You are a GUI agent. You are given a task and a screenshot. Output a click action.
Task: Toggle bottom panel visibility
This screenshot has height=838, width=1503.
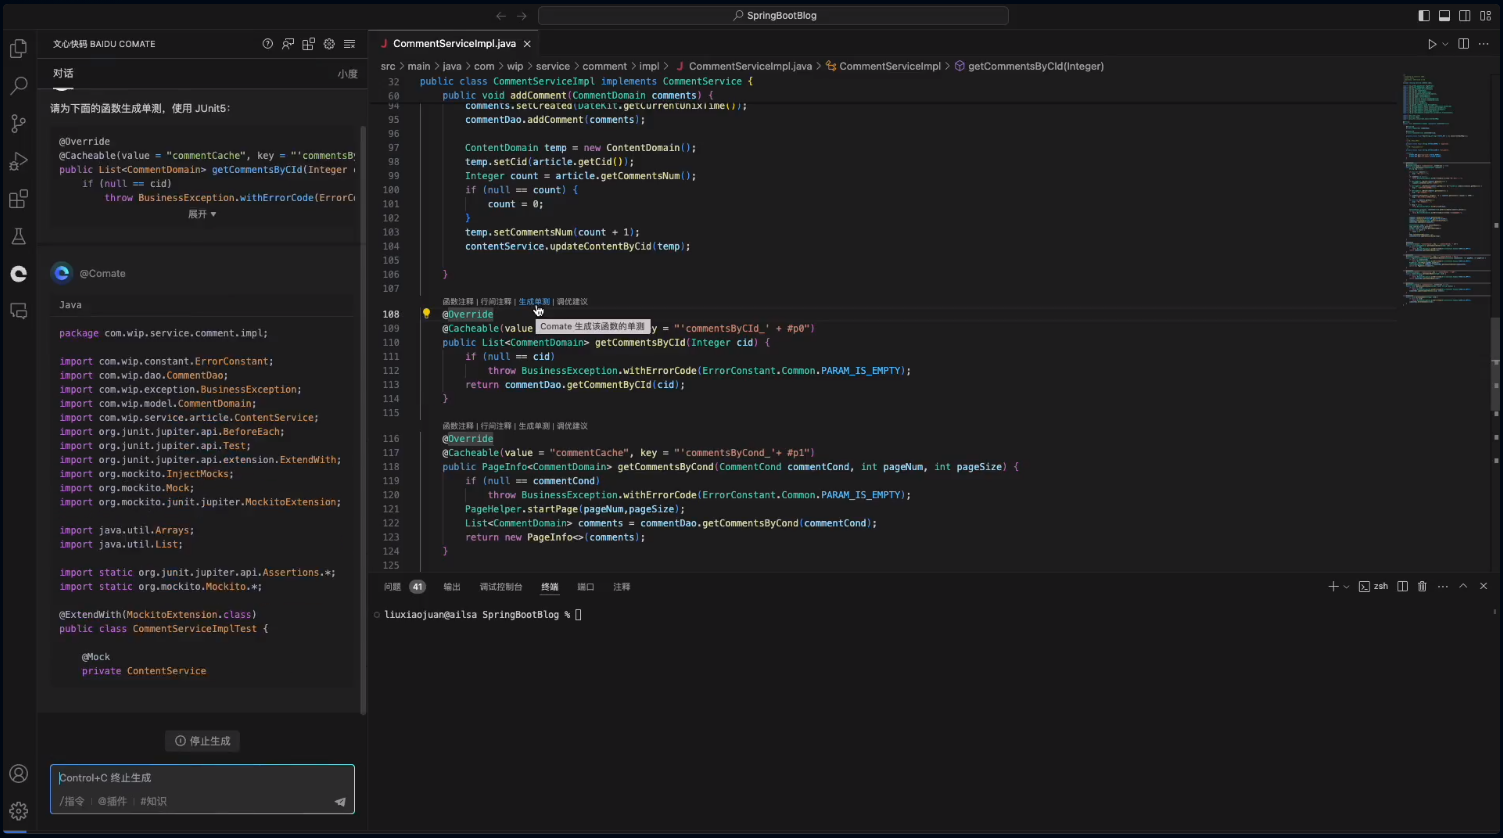1444,16
